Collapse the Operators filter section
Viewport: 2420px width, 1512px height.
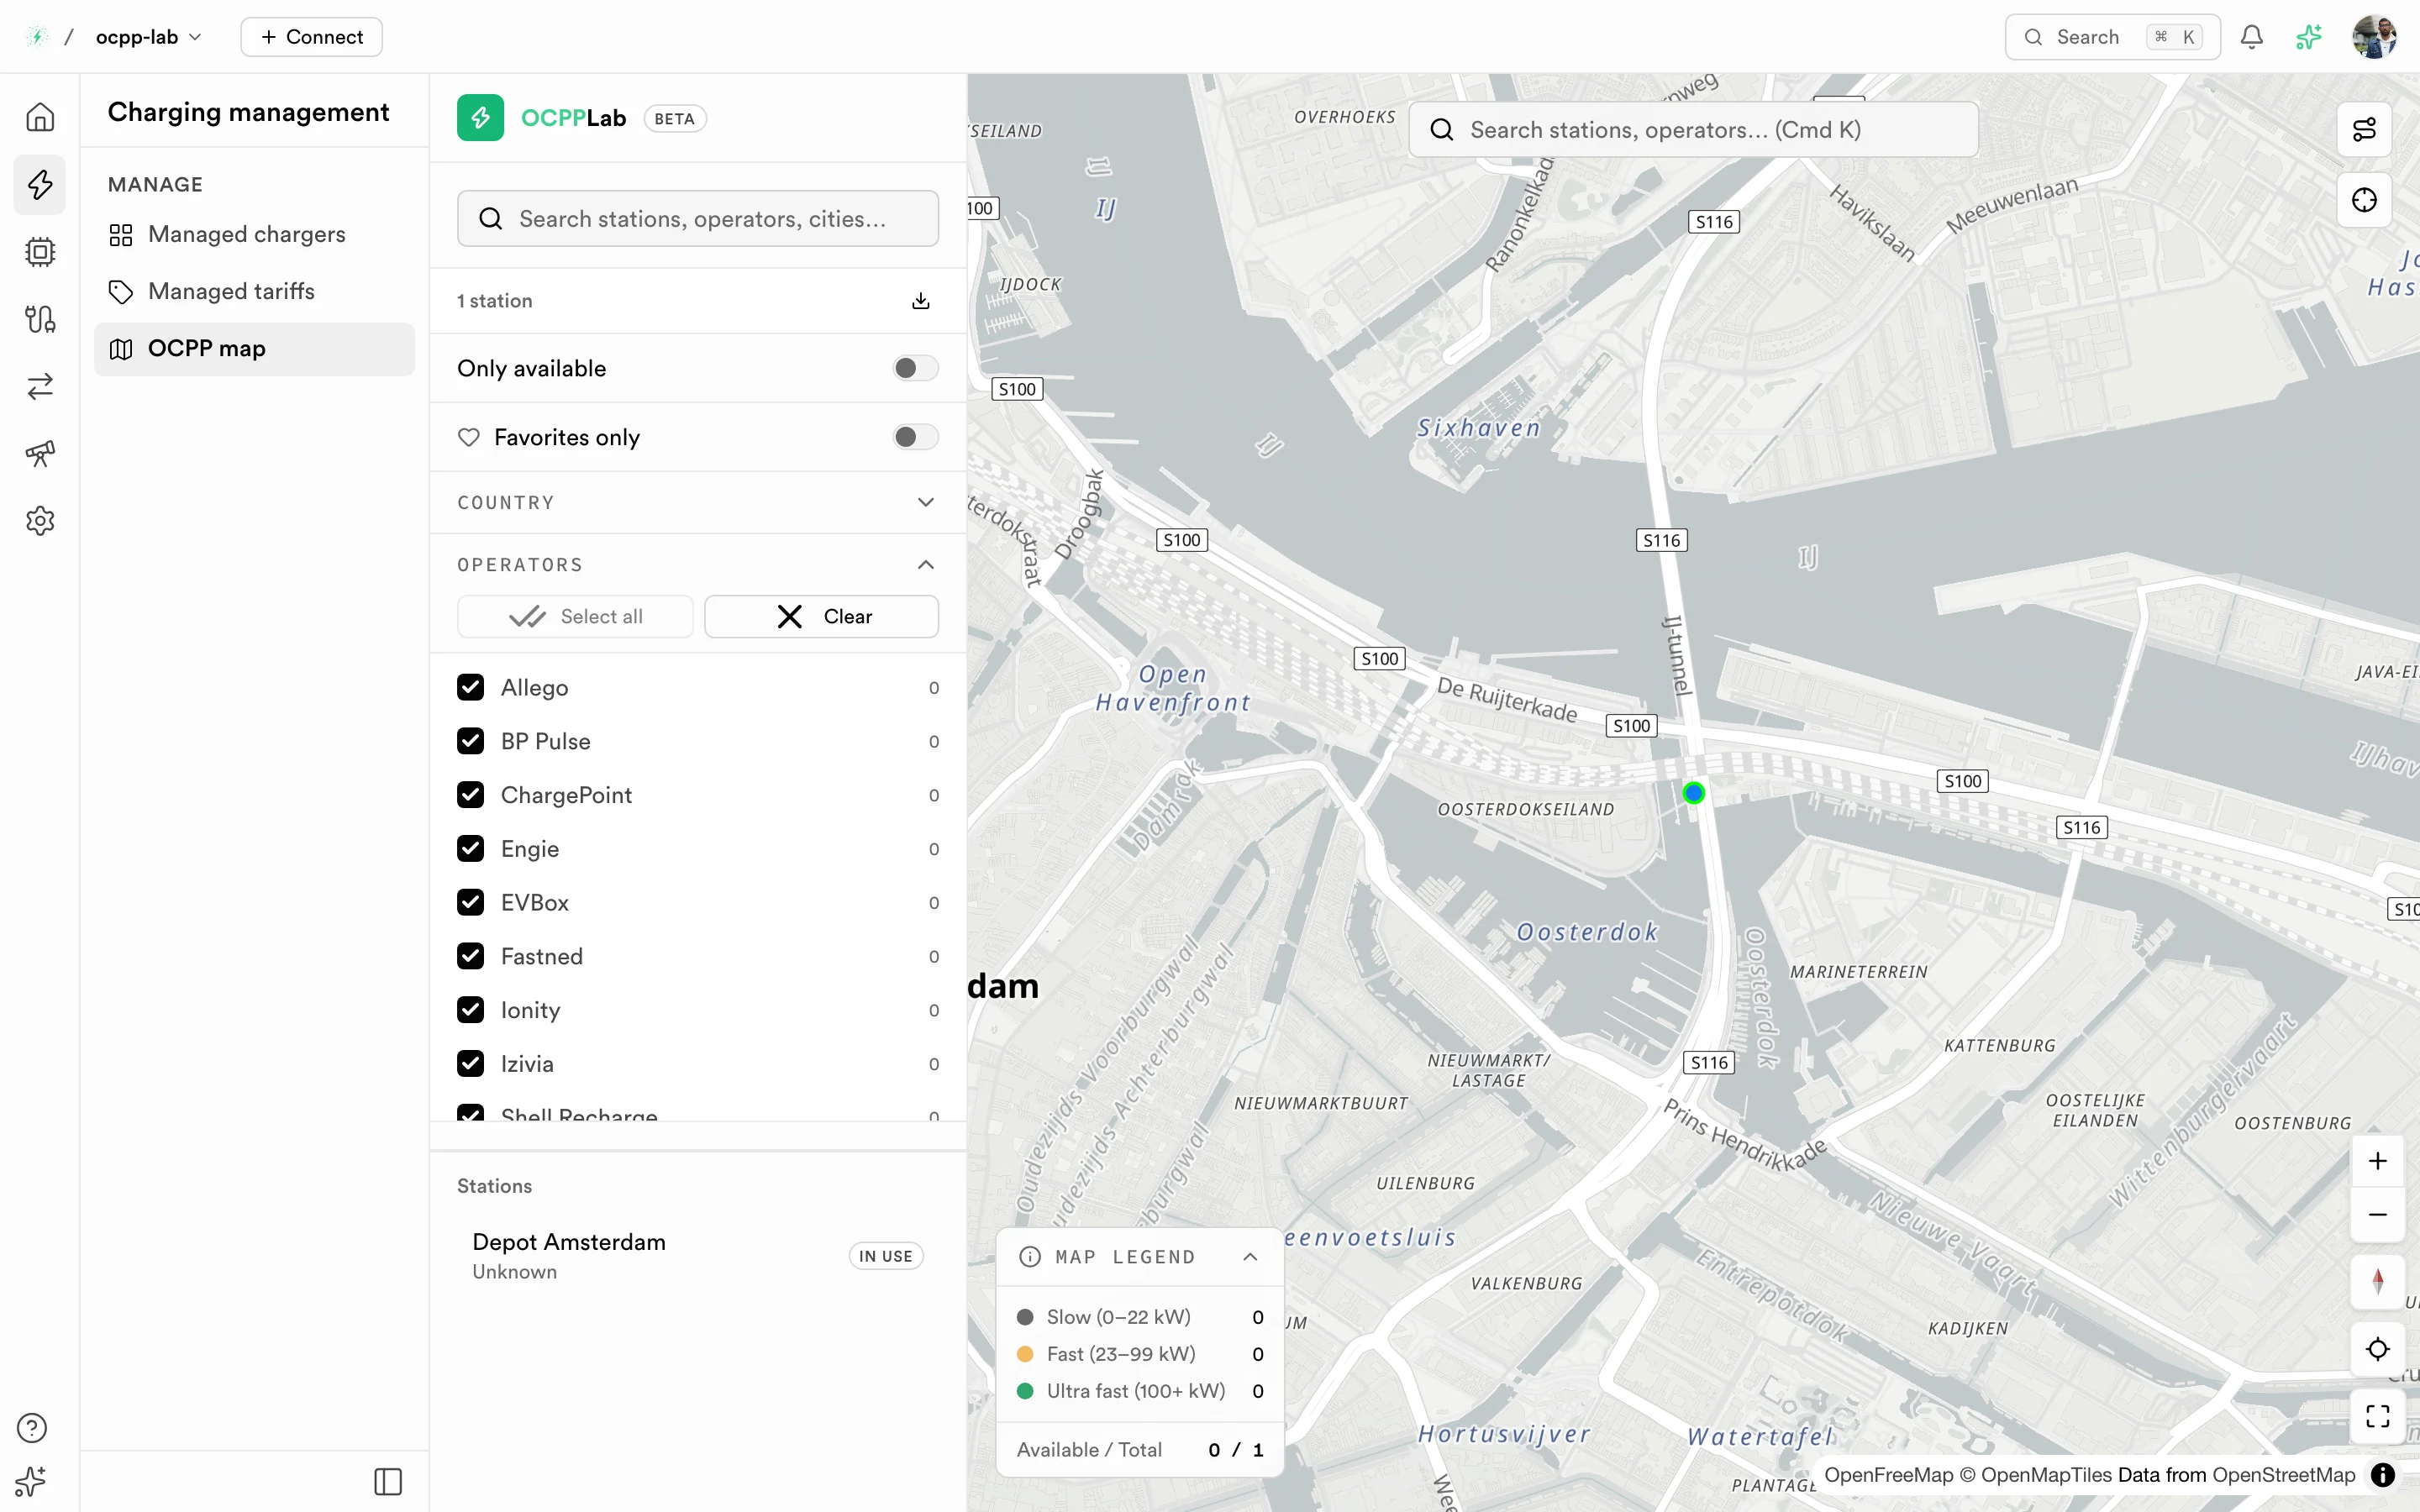697,565
